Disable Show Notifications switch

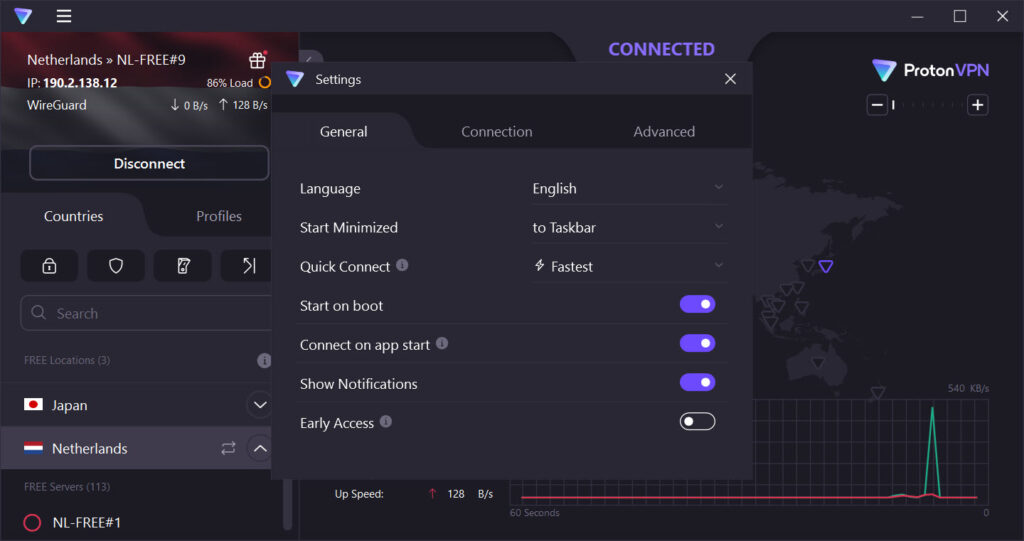697,382
